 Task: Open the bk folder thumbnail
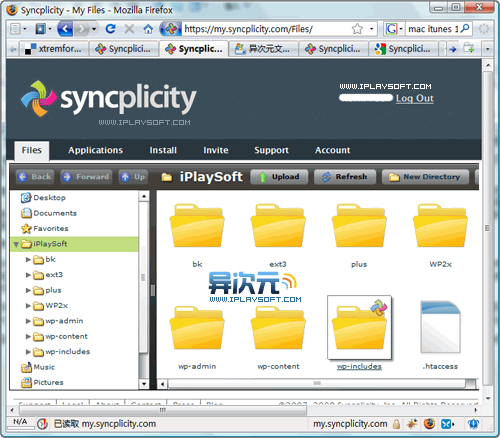(197, 226)
